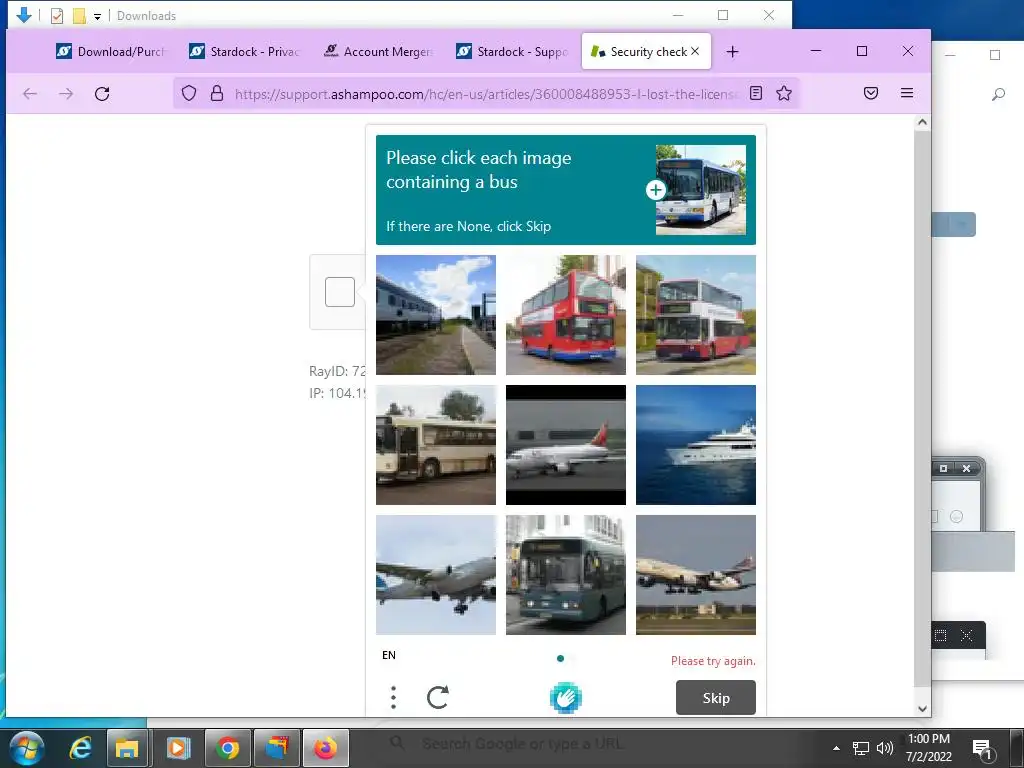Bookmark this page with star

(784, 93)
